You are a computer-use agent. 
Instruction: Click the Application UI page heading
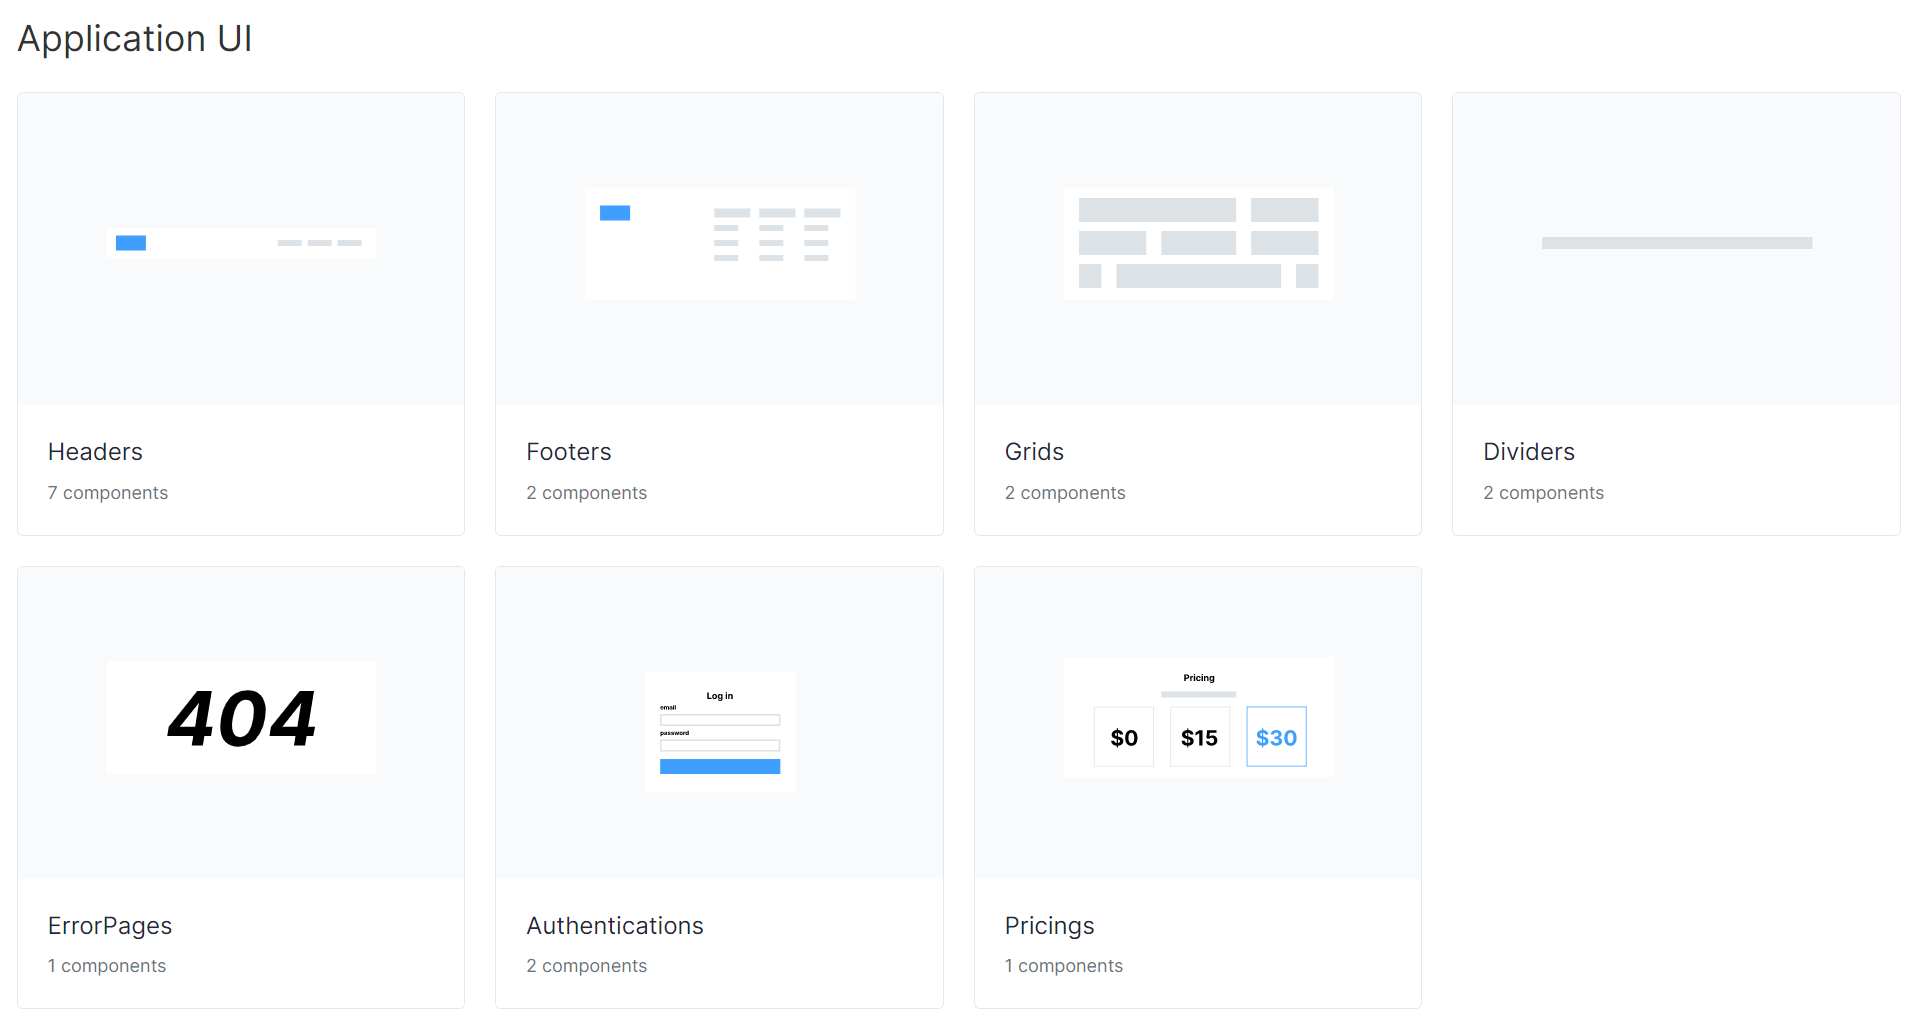pos(135,38)
